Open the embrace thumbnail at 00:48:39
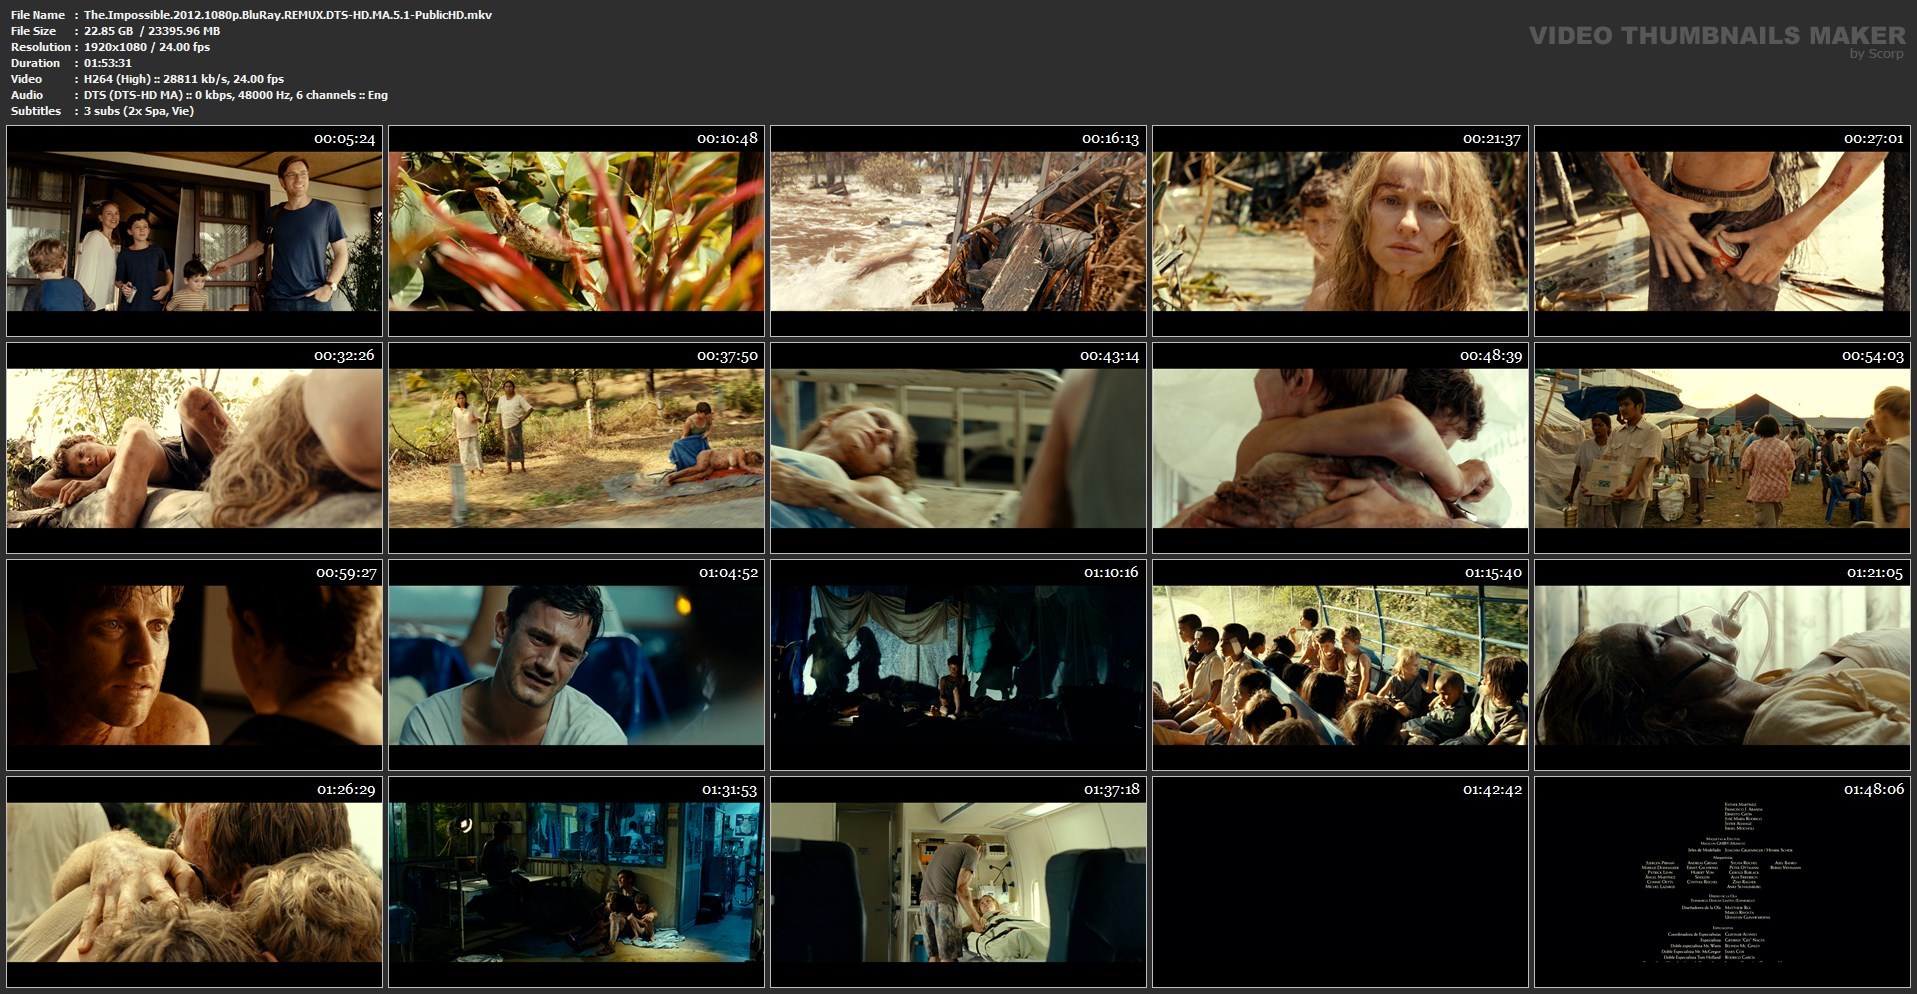Screen dimensions: 1917x994 click(x=1340, y=448)
